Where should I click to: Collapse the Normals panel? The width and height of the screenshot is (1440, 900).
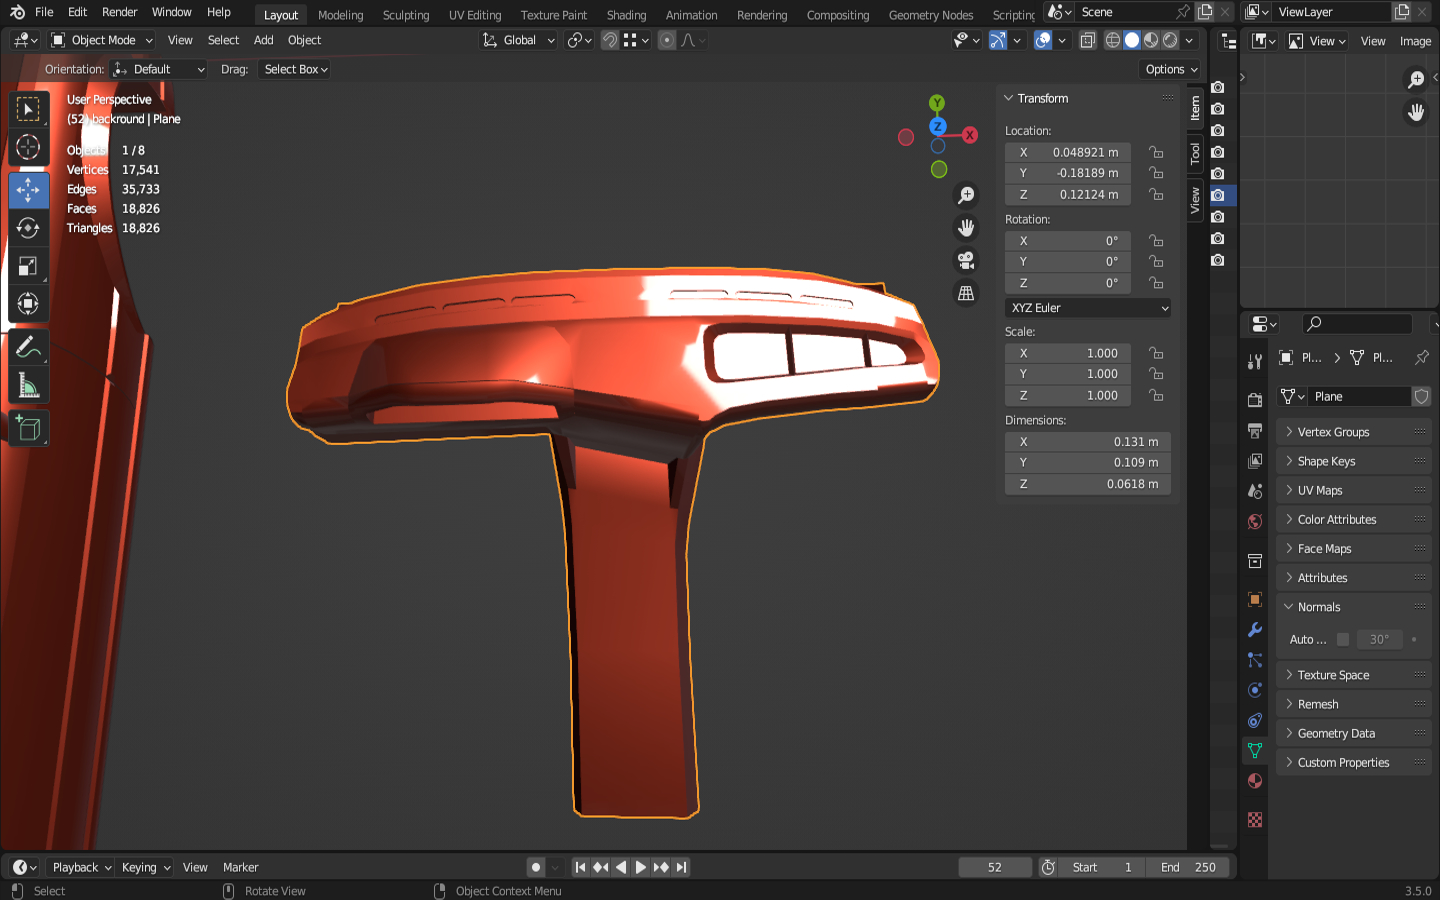pyautogui.click(x=1354, y=607)
